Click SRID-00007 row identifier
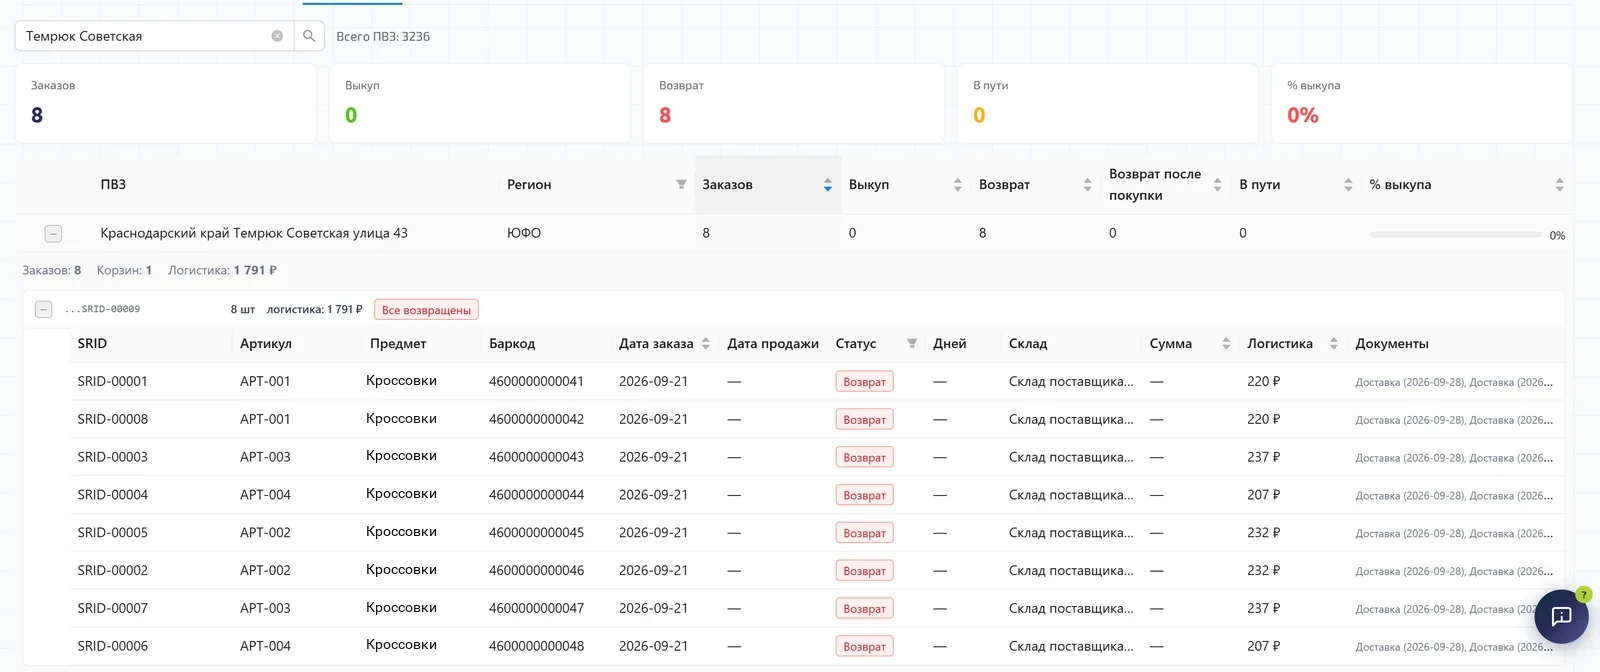 point(112,608)
